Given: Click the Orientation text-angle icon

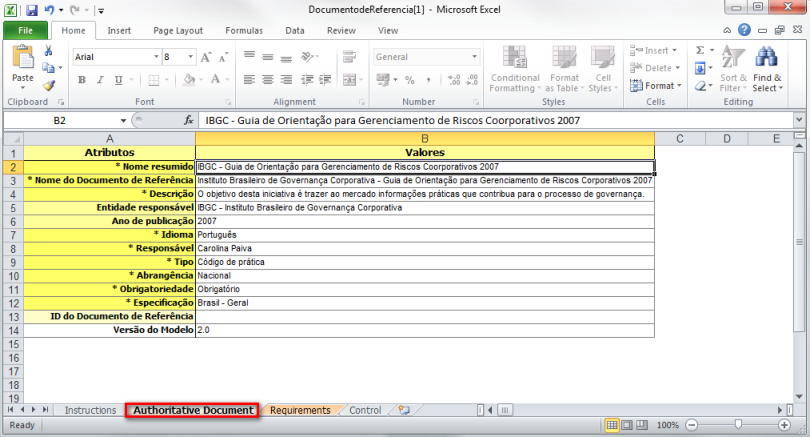Looking at the screenshot, I should pos(308,56).
